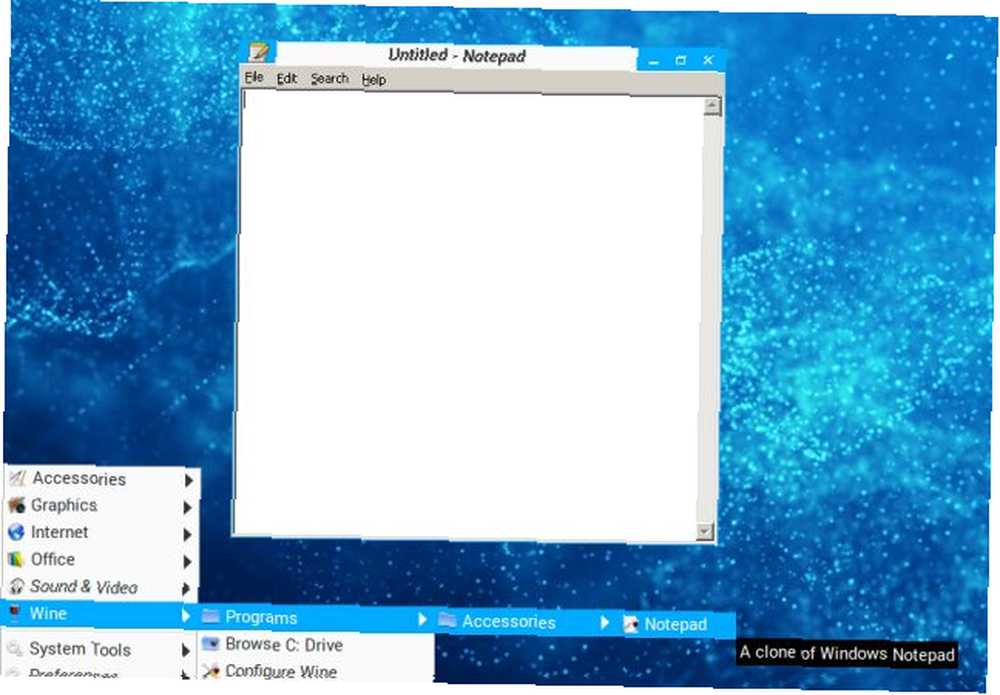Click the Accessories folder icon under Programs
This screenshot has width=1000, height=695.
[x=448, y=620]
